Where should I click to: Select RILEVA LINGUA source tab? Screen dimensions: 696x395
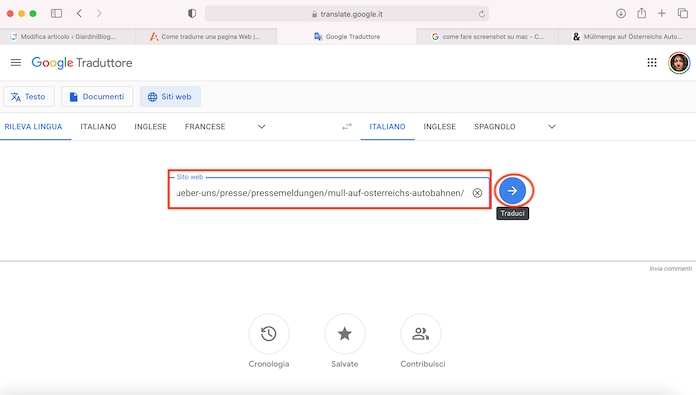33,126
